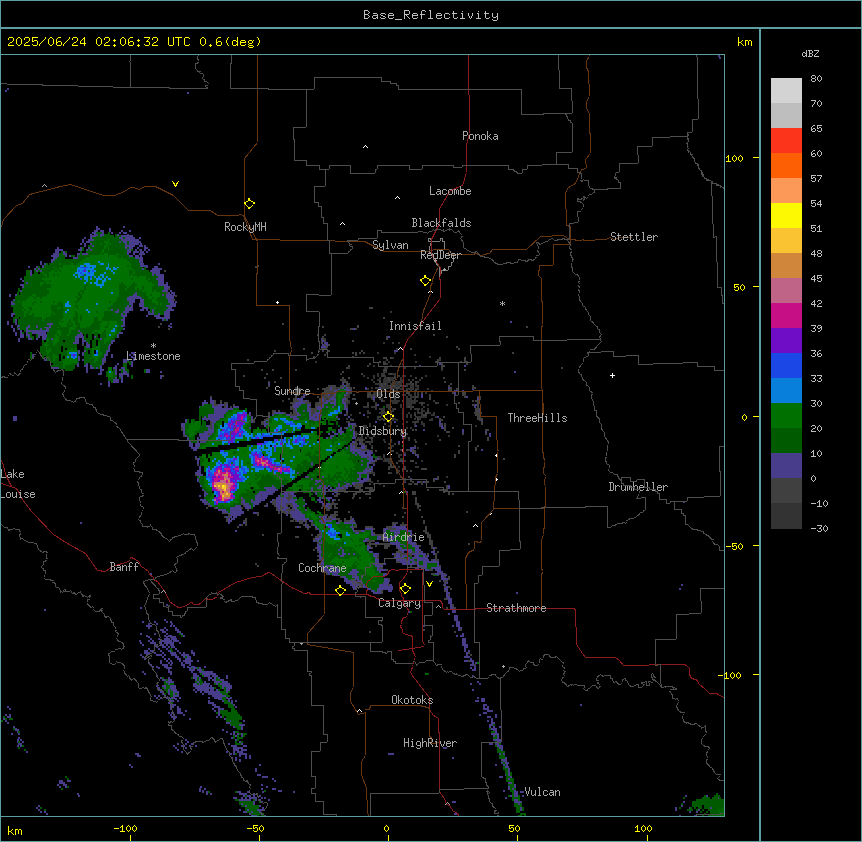The width and height of the screenshot is (862, 842).
Task: Click the Drumheller town label
Action: click(x=638, y=487)
